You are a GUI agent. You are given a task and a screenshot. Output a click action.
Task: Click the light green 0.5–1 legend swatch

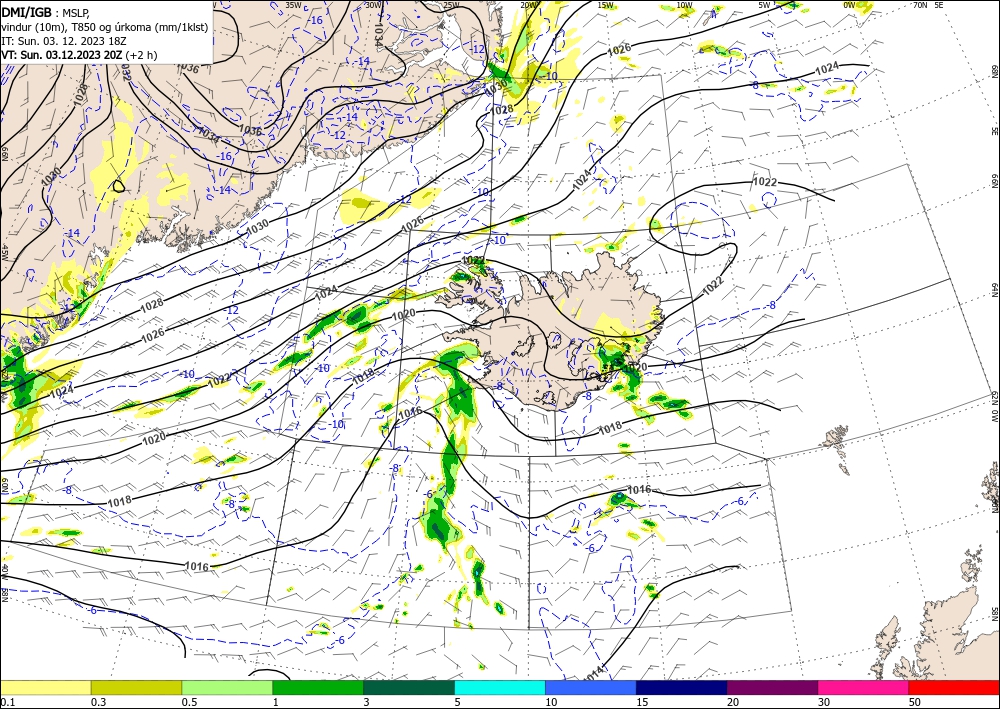227,687
